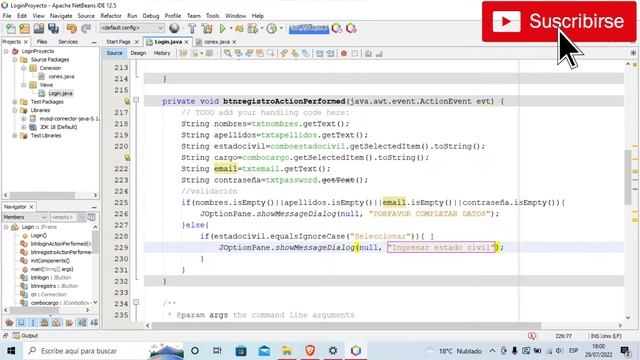This screenshot has width=640, height=360.
Task: Click the Stop Macro Recording icon
Action: pos(355,53)
